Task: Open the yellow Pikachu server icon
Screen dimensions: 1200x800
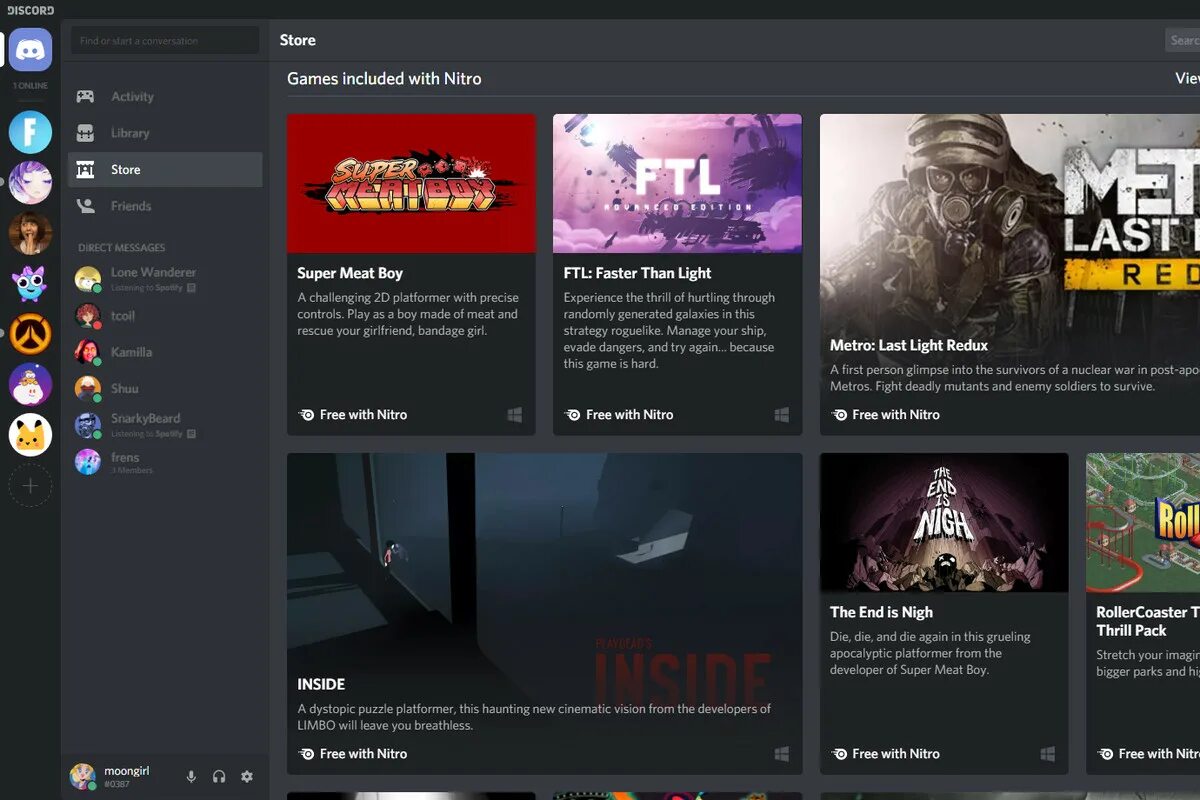Action: [x=30, y=434]
